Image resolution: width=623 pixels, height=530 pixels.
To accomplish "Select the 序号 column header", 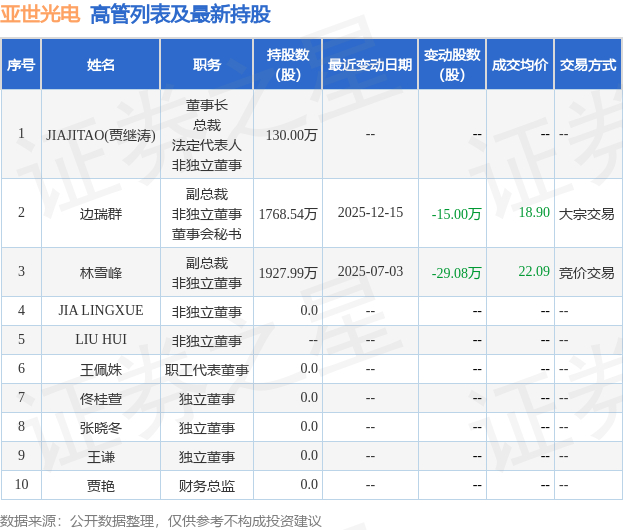I will [21, 64].
